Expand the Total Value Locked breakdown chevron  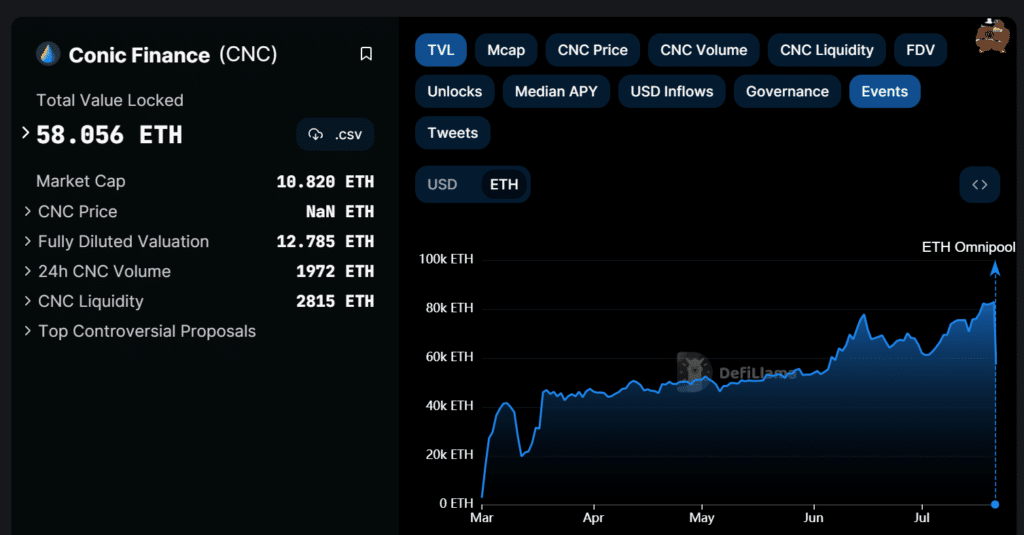(25, 133)
